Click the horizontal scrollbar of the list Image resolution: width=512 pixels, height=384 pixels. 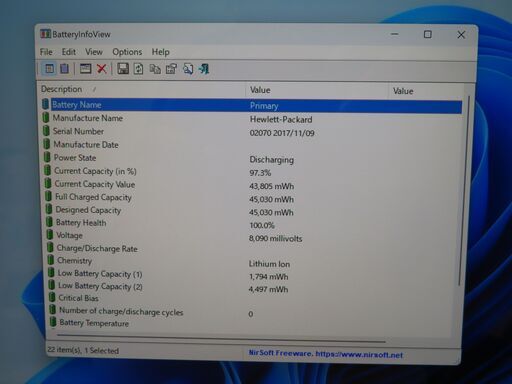point(221,338)
